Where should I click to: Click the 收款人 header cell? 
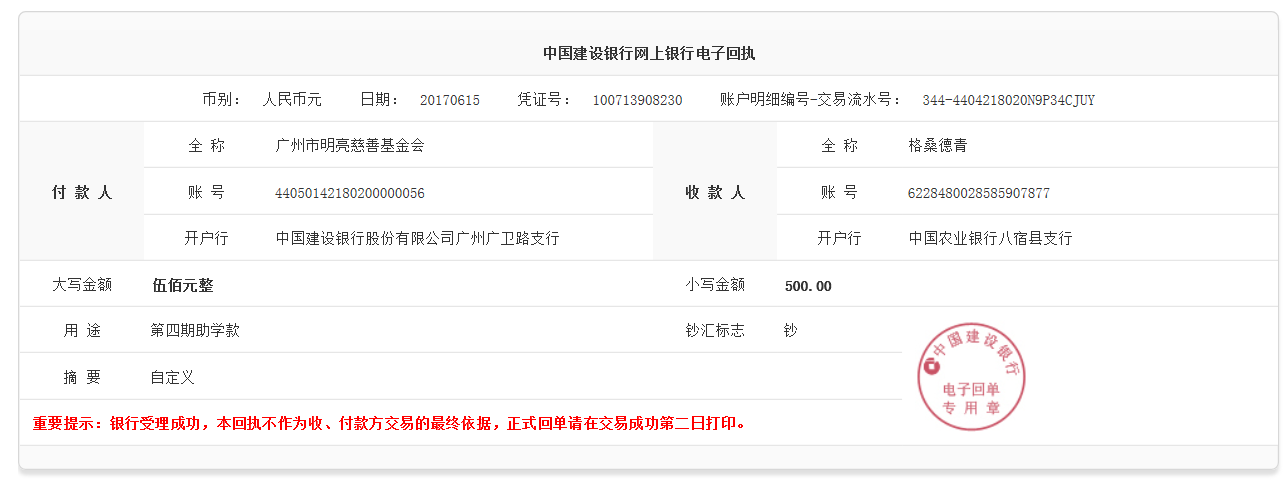(x=715, y=192)
